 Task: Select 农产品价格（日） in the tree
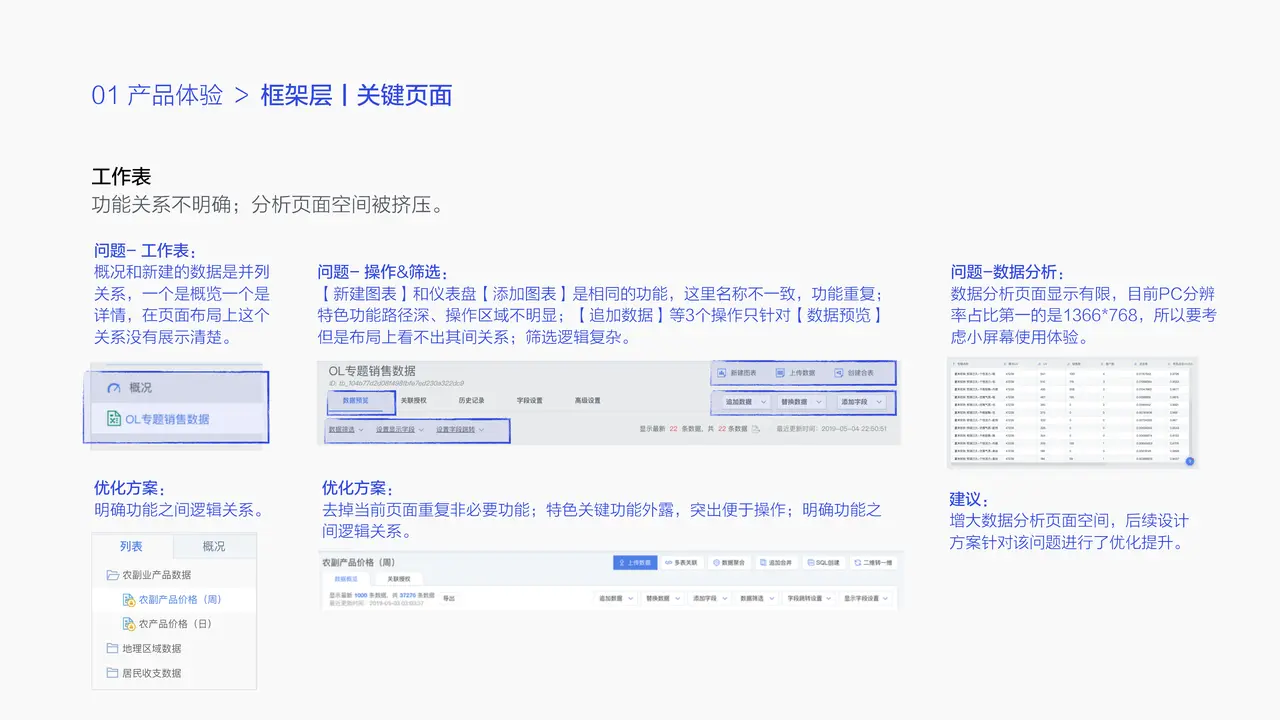tap(174, 624)
